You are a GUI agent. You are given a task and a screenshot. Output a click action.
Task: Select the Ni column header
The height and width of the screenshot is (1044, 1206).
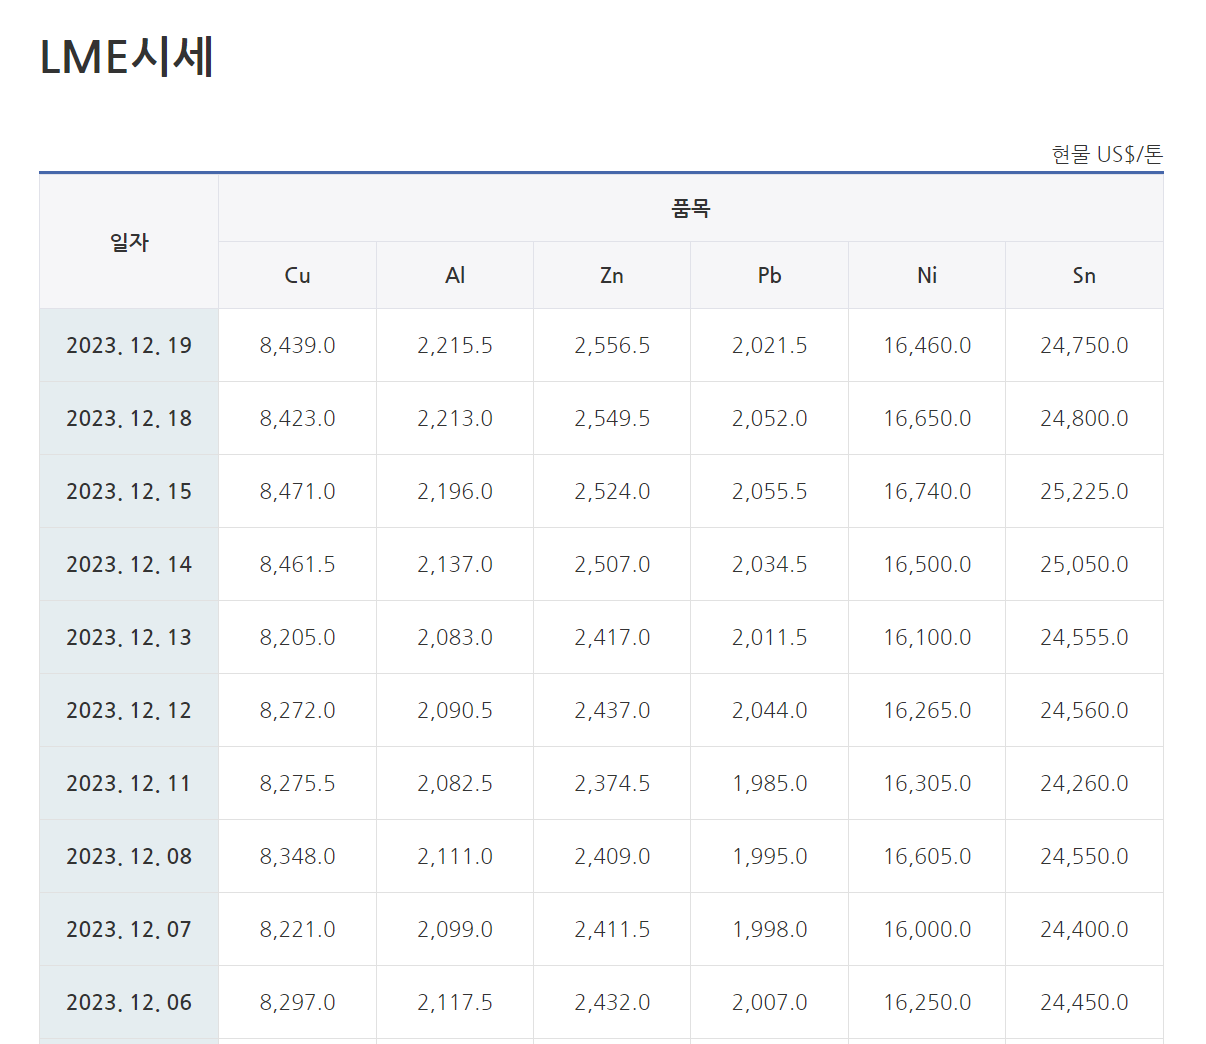tap(927, 275)
